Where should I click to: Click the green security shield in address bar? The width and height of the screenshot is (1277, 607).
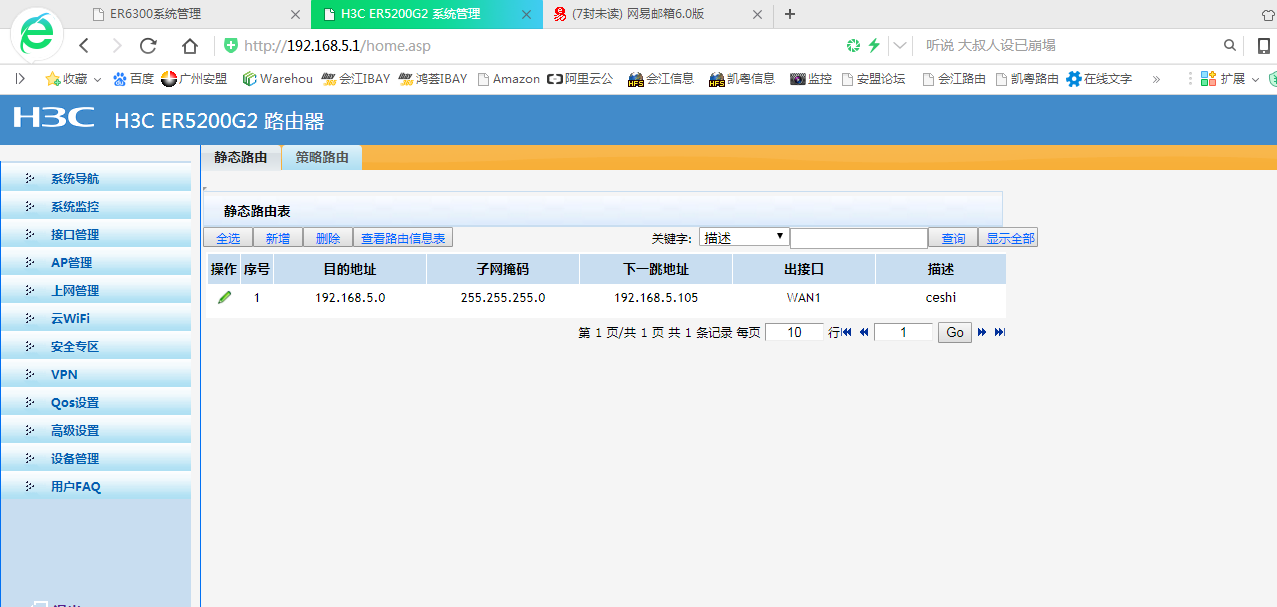click(x=231, y=46)
